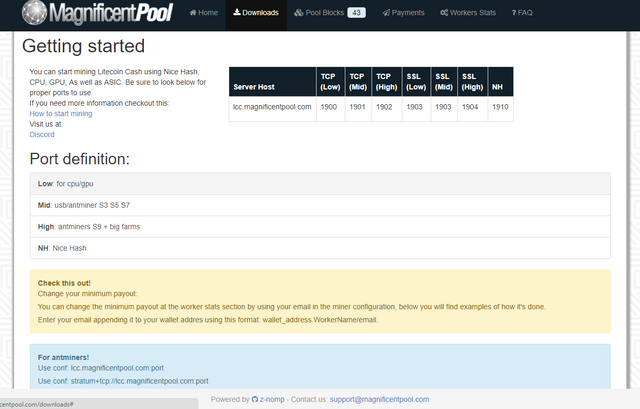This screenshot has height=409, width=640.
Task: Open Workers Stats page
Action: [468, 13]
